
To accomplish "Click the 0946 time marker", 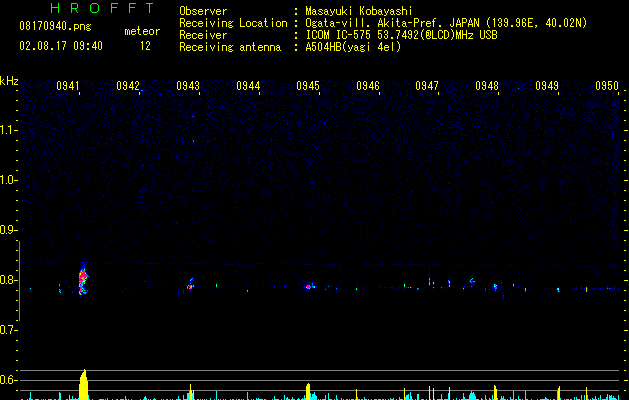I will pos(368,86).
